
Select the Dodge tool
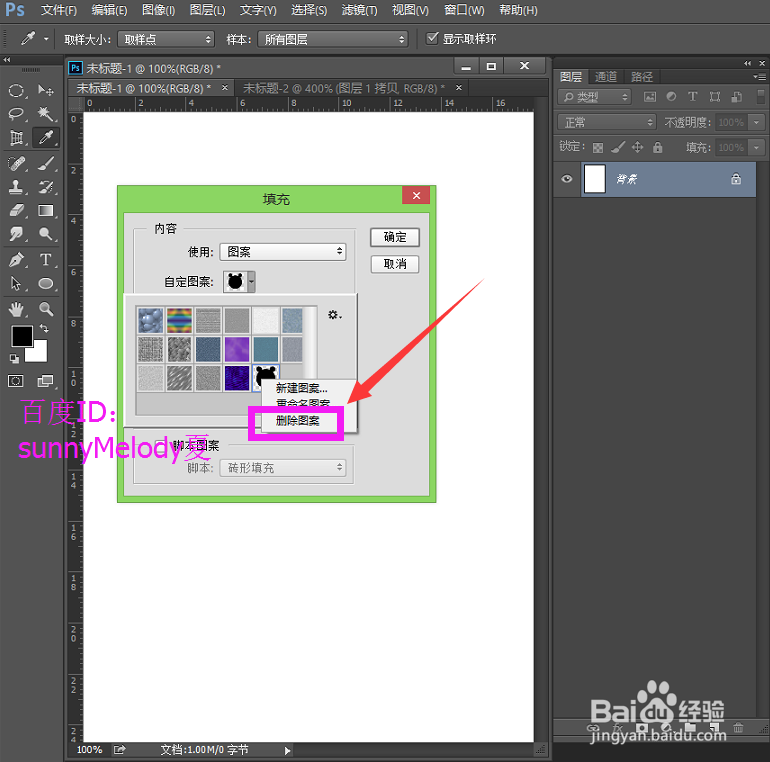point(46,234)
